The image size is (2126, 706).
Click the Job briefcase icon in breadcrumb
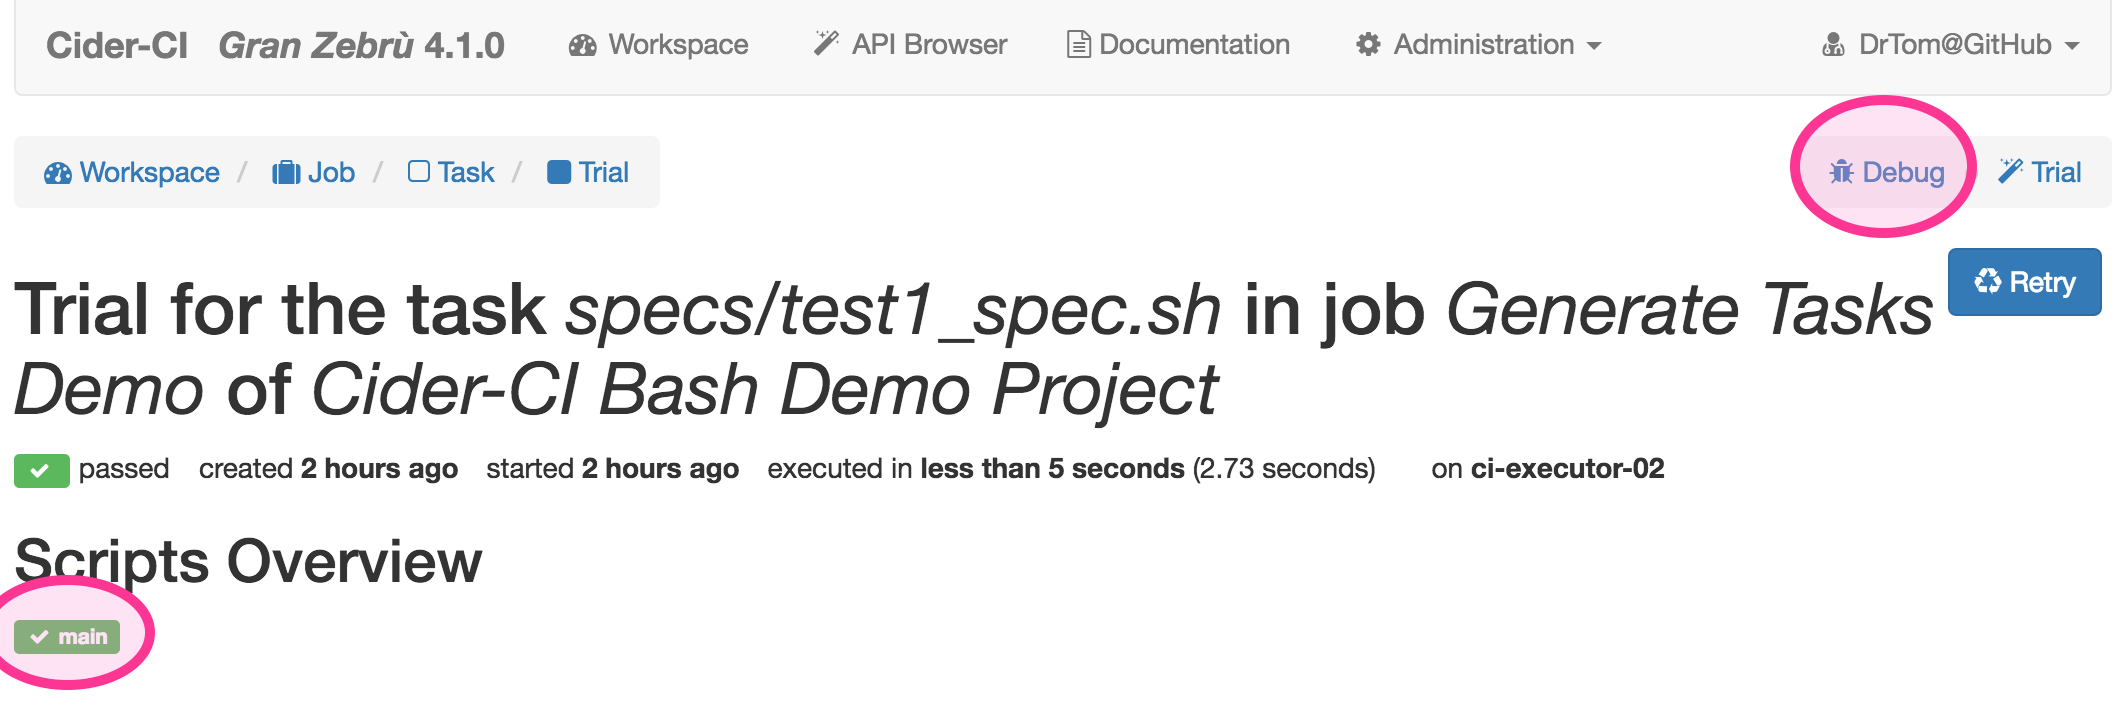pos(286,173)
